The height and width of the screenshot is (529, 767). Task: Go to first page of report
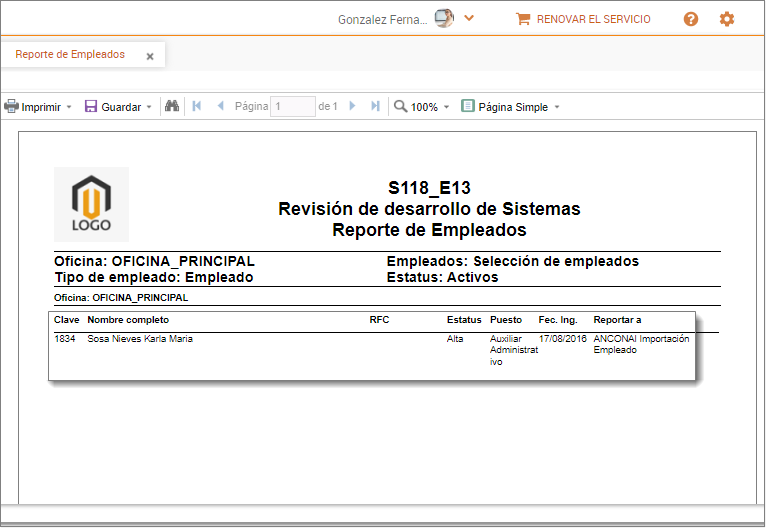click(197, 106)
